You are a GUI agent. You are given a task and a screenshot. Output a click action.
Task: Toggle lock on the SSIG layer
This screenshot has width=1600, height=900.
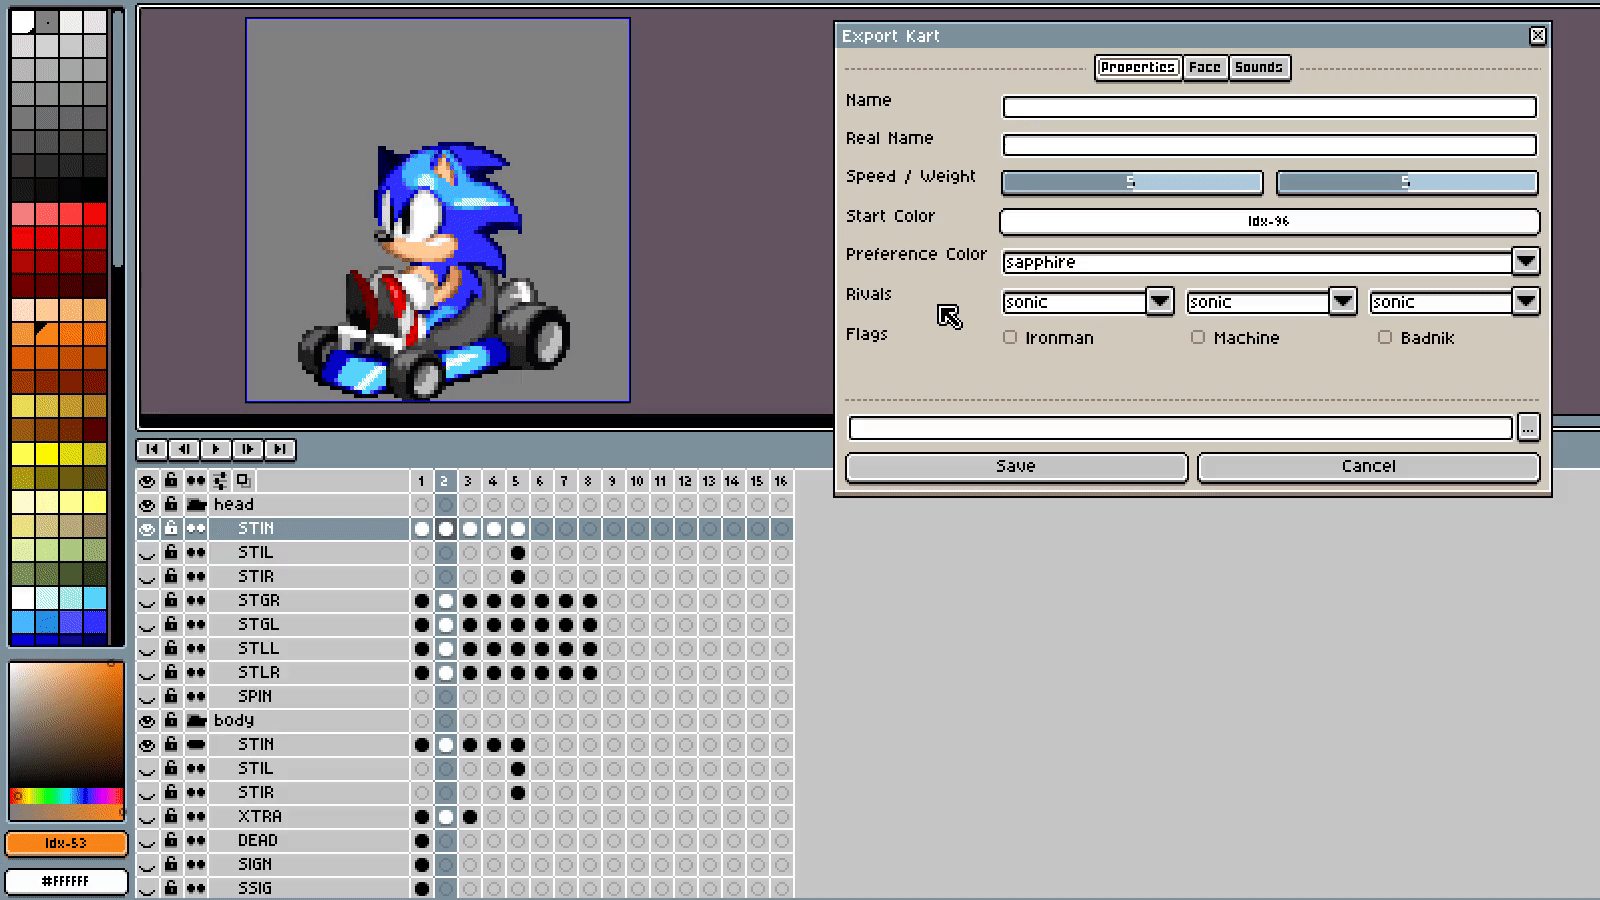tap(171, 889)
